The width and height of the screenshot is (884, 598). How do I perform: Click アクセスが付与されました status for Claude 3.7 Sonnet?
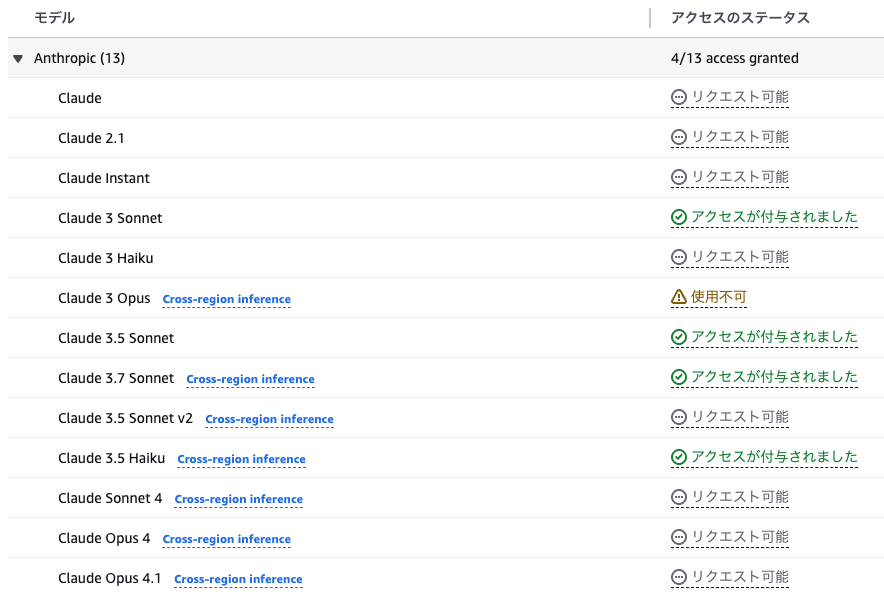pos(774,378)
